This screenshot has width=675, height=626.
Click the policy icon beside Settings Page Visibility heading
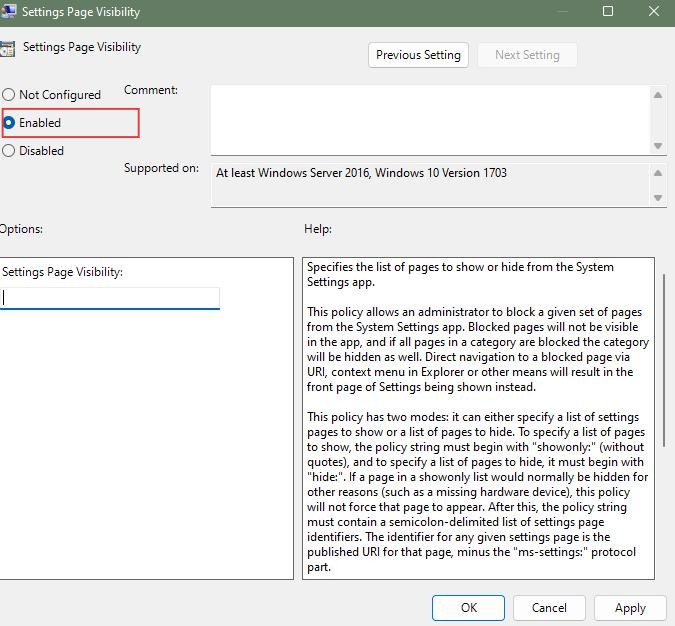click(x=6, y=48)
